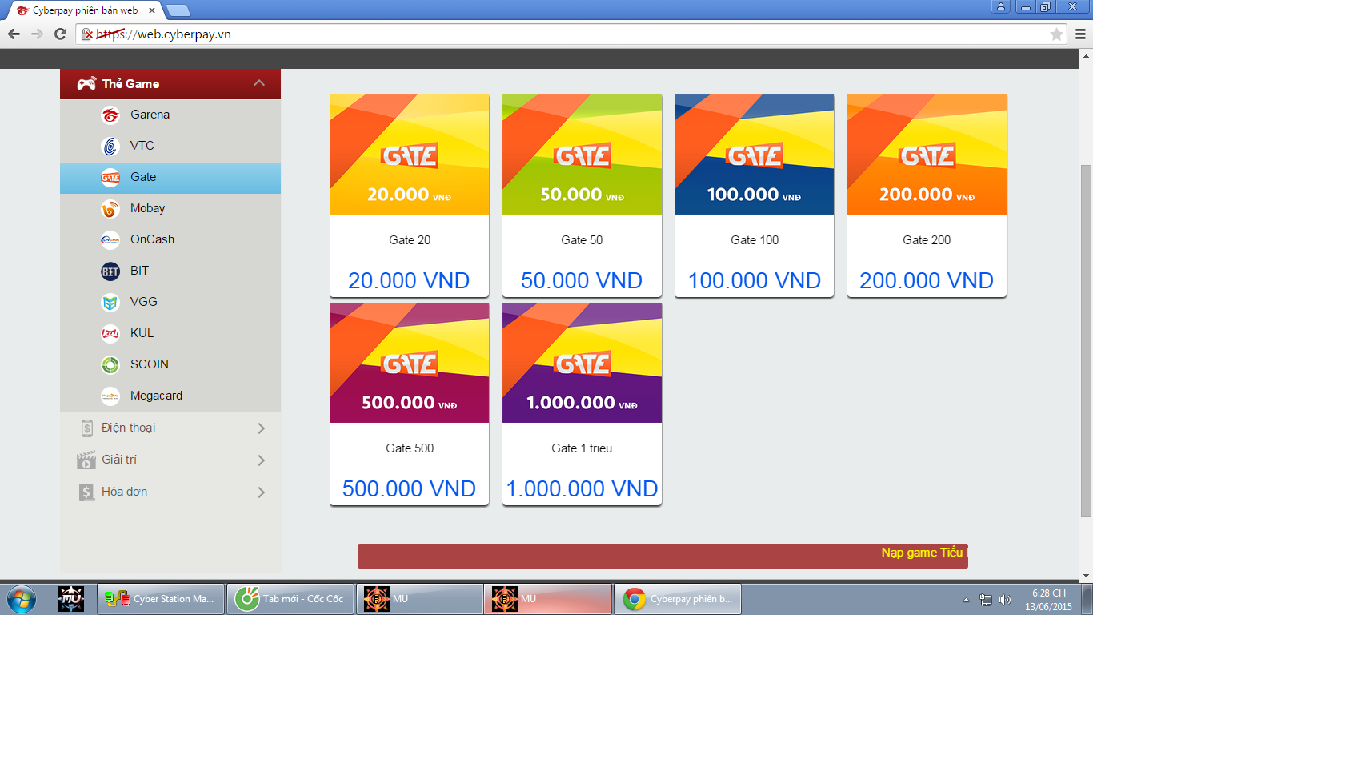Click the Gate logo icon in sidebar
The width and height of the screenshot is (1366, 768).
pos(110,177)
